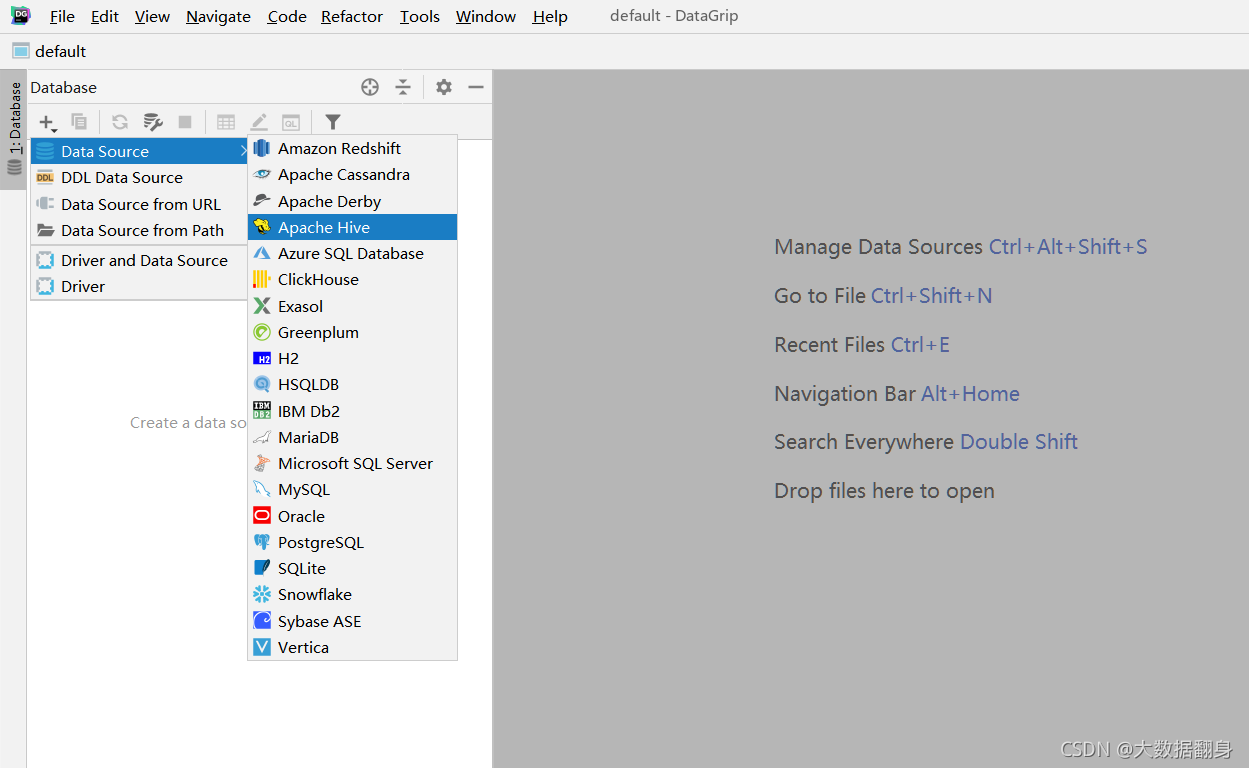Open the Edit menu
The image size is (1249, 768).
[x=104, y=16]
